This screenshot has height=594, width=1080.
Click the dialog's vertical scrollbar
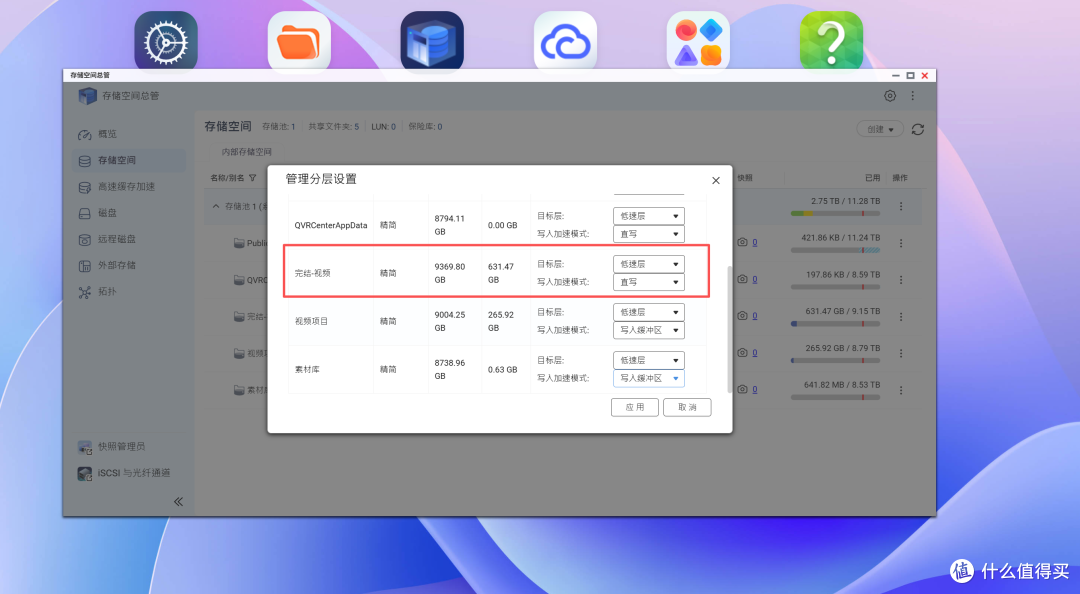(x=729, y=329)
